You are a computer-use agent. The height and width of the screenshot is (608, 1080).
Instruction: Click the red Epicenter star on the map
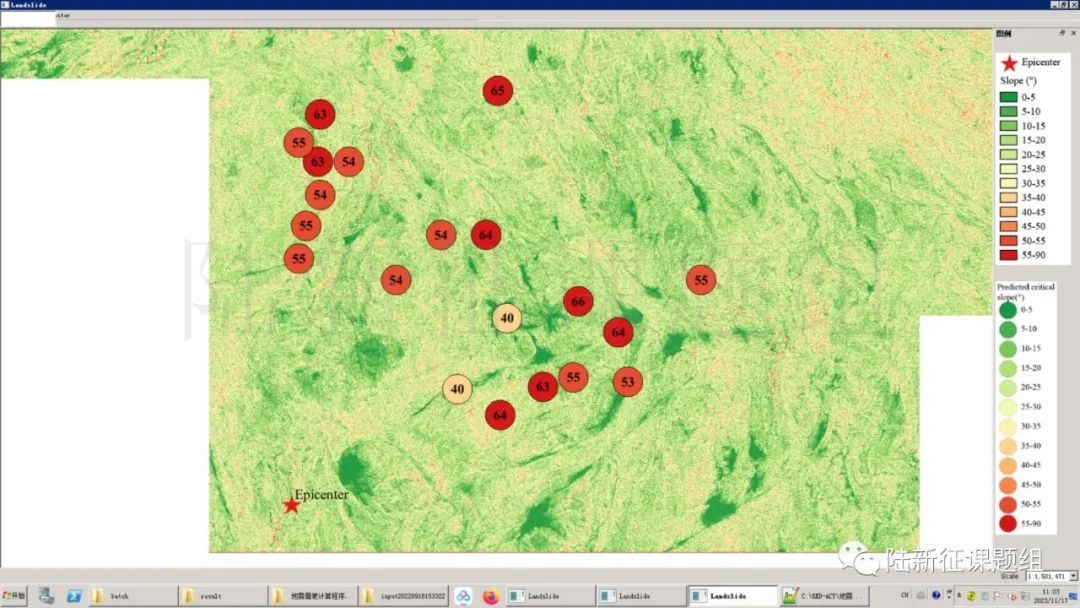pos(291,505)
